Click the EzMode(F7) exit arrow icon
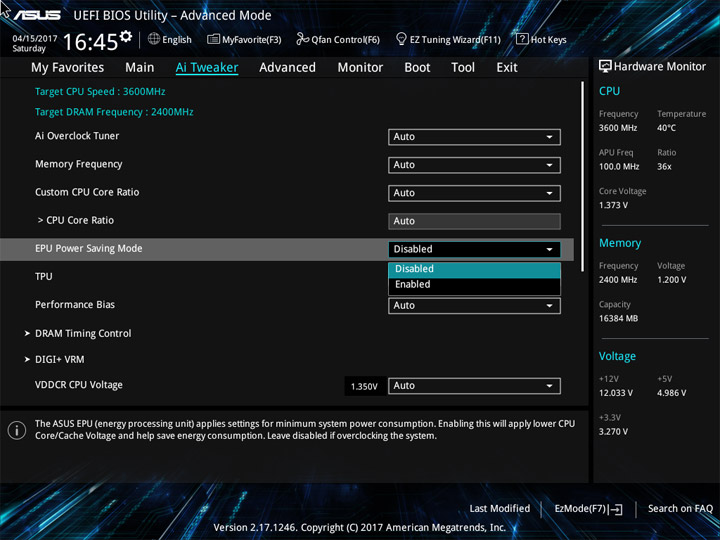720x540 pixels. [x=616, y=509]
